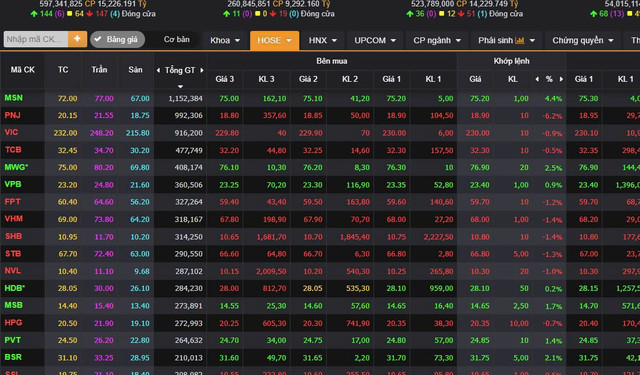Click PNJ percent change -6.2%
Viewport: 640px width, 375px height.
[x=552, y=116]
